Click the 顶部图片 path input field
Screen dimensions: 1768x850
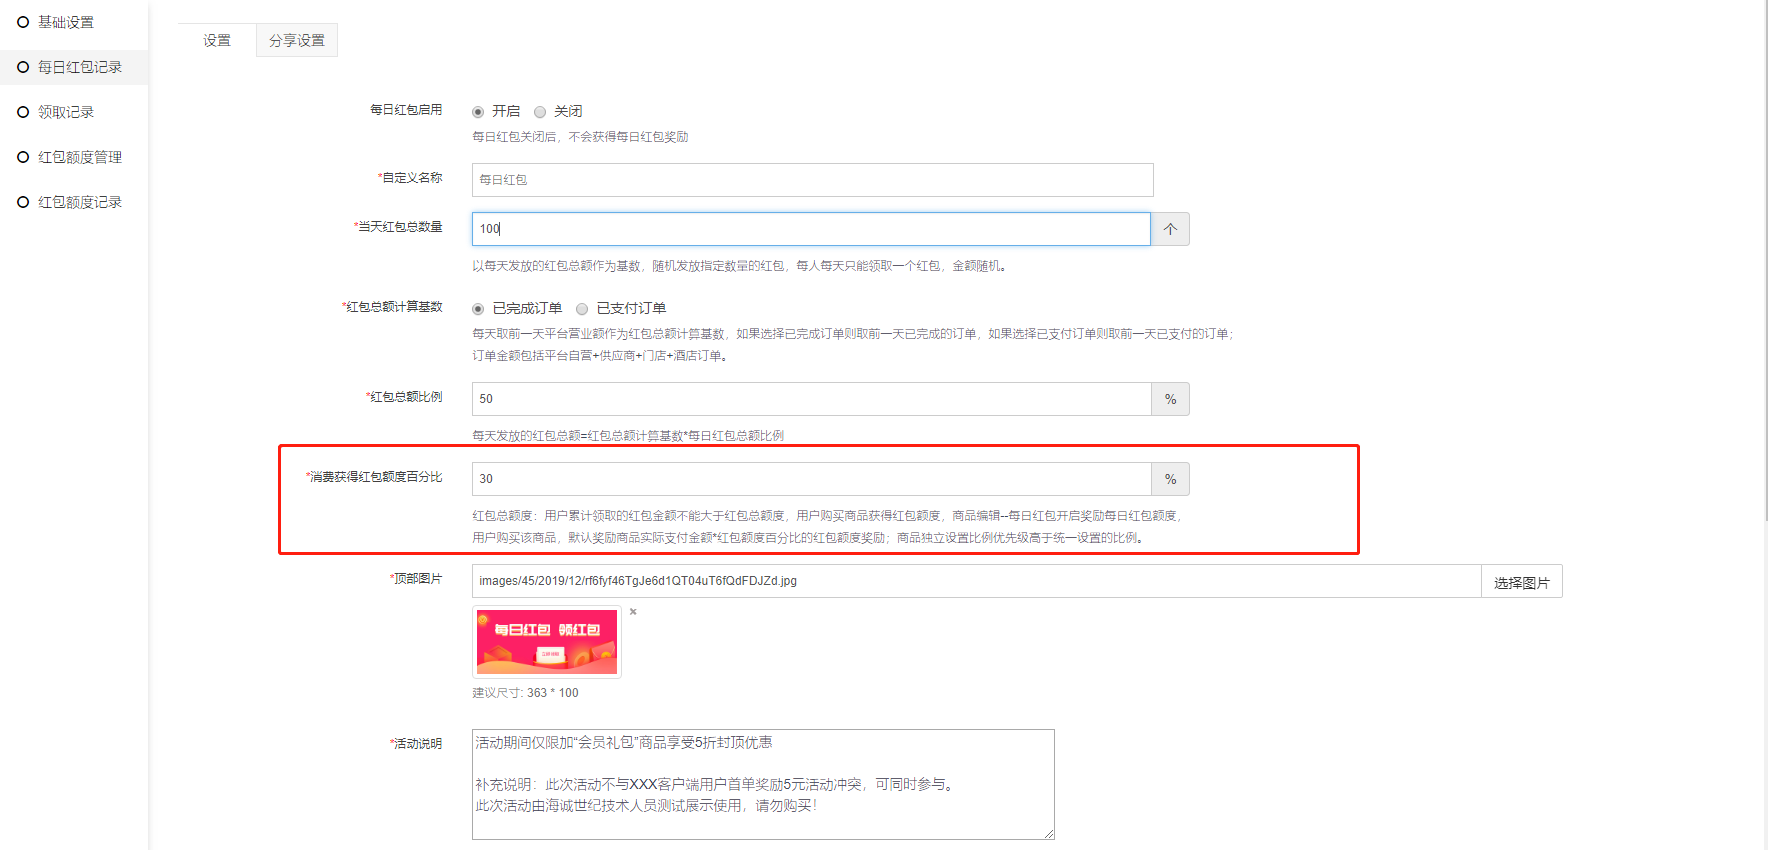coord(976,581)
